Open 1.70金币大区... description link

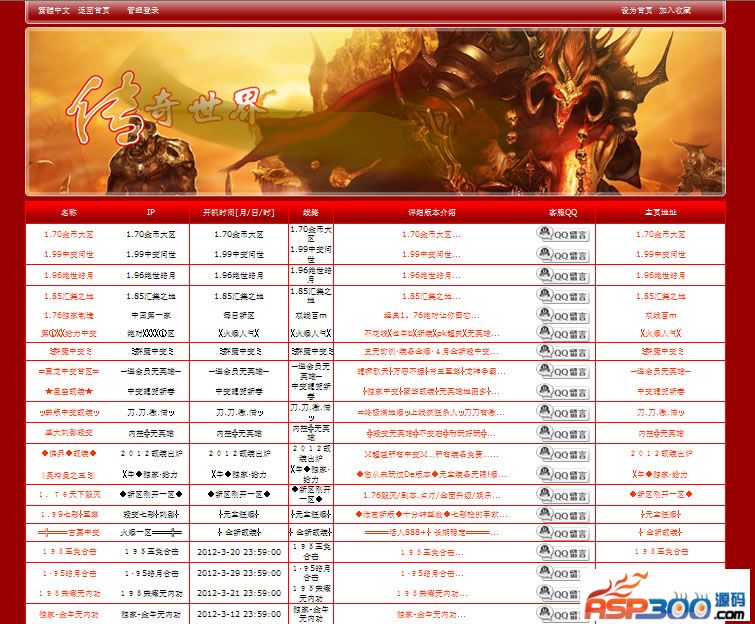click(431, 234)
